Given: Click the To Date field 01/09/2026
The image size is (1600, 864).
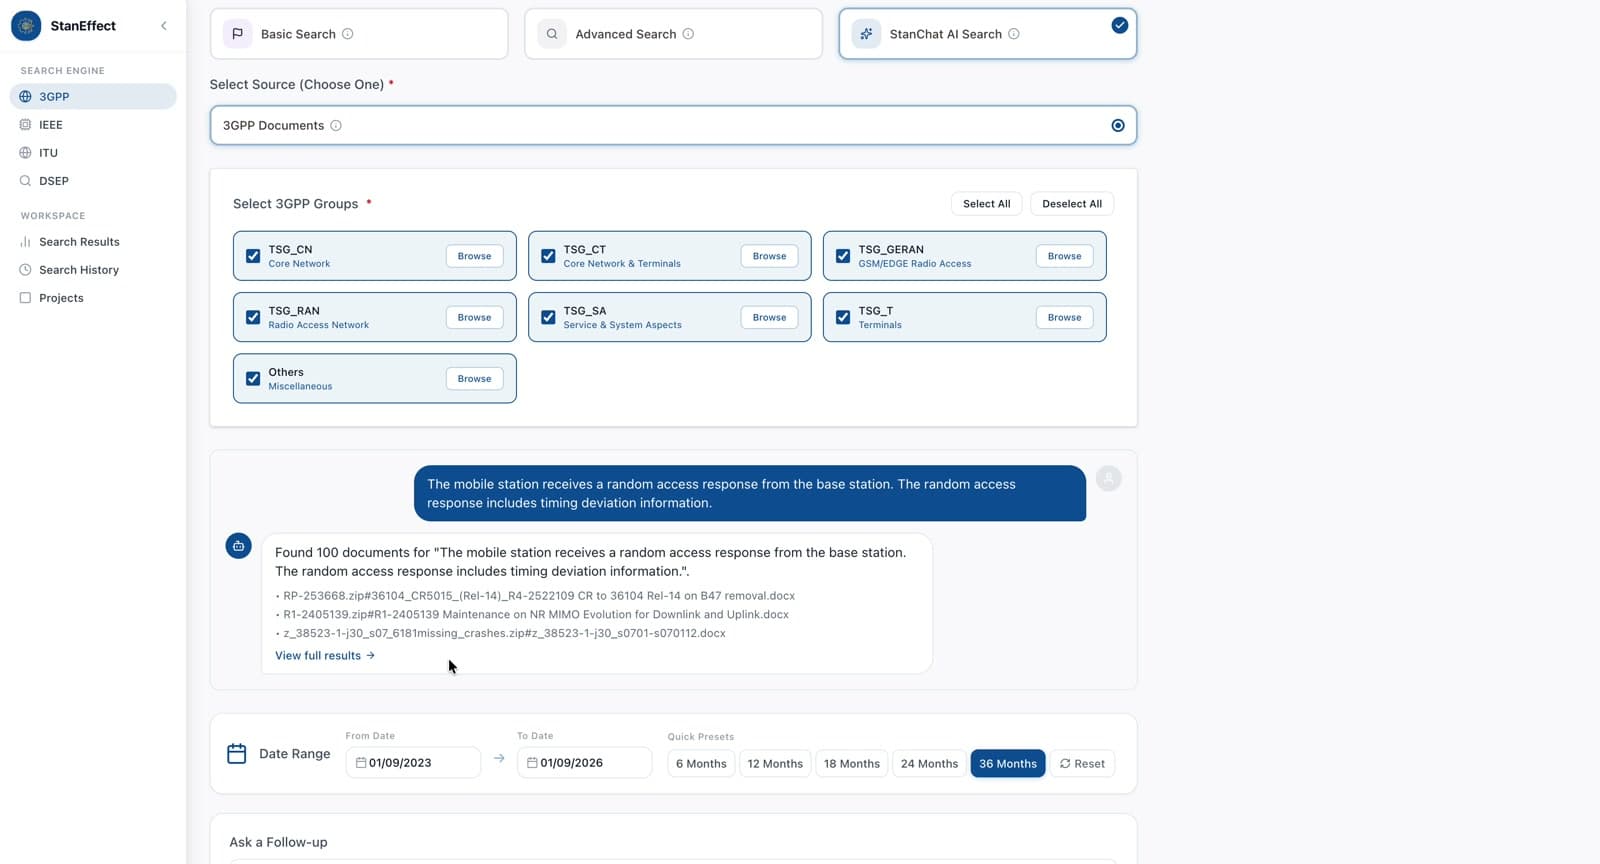Looking at the screenshot, I should click(x=585, y=763).
